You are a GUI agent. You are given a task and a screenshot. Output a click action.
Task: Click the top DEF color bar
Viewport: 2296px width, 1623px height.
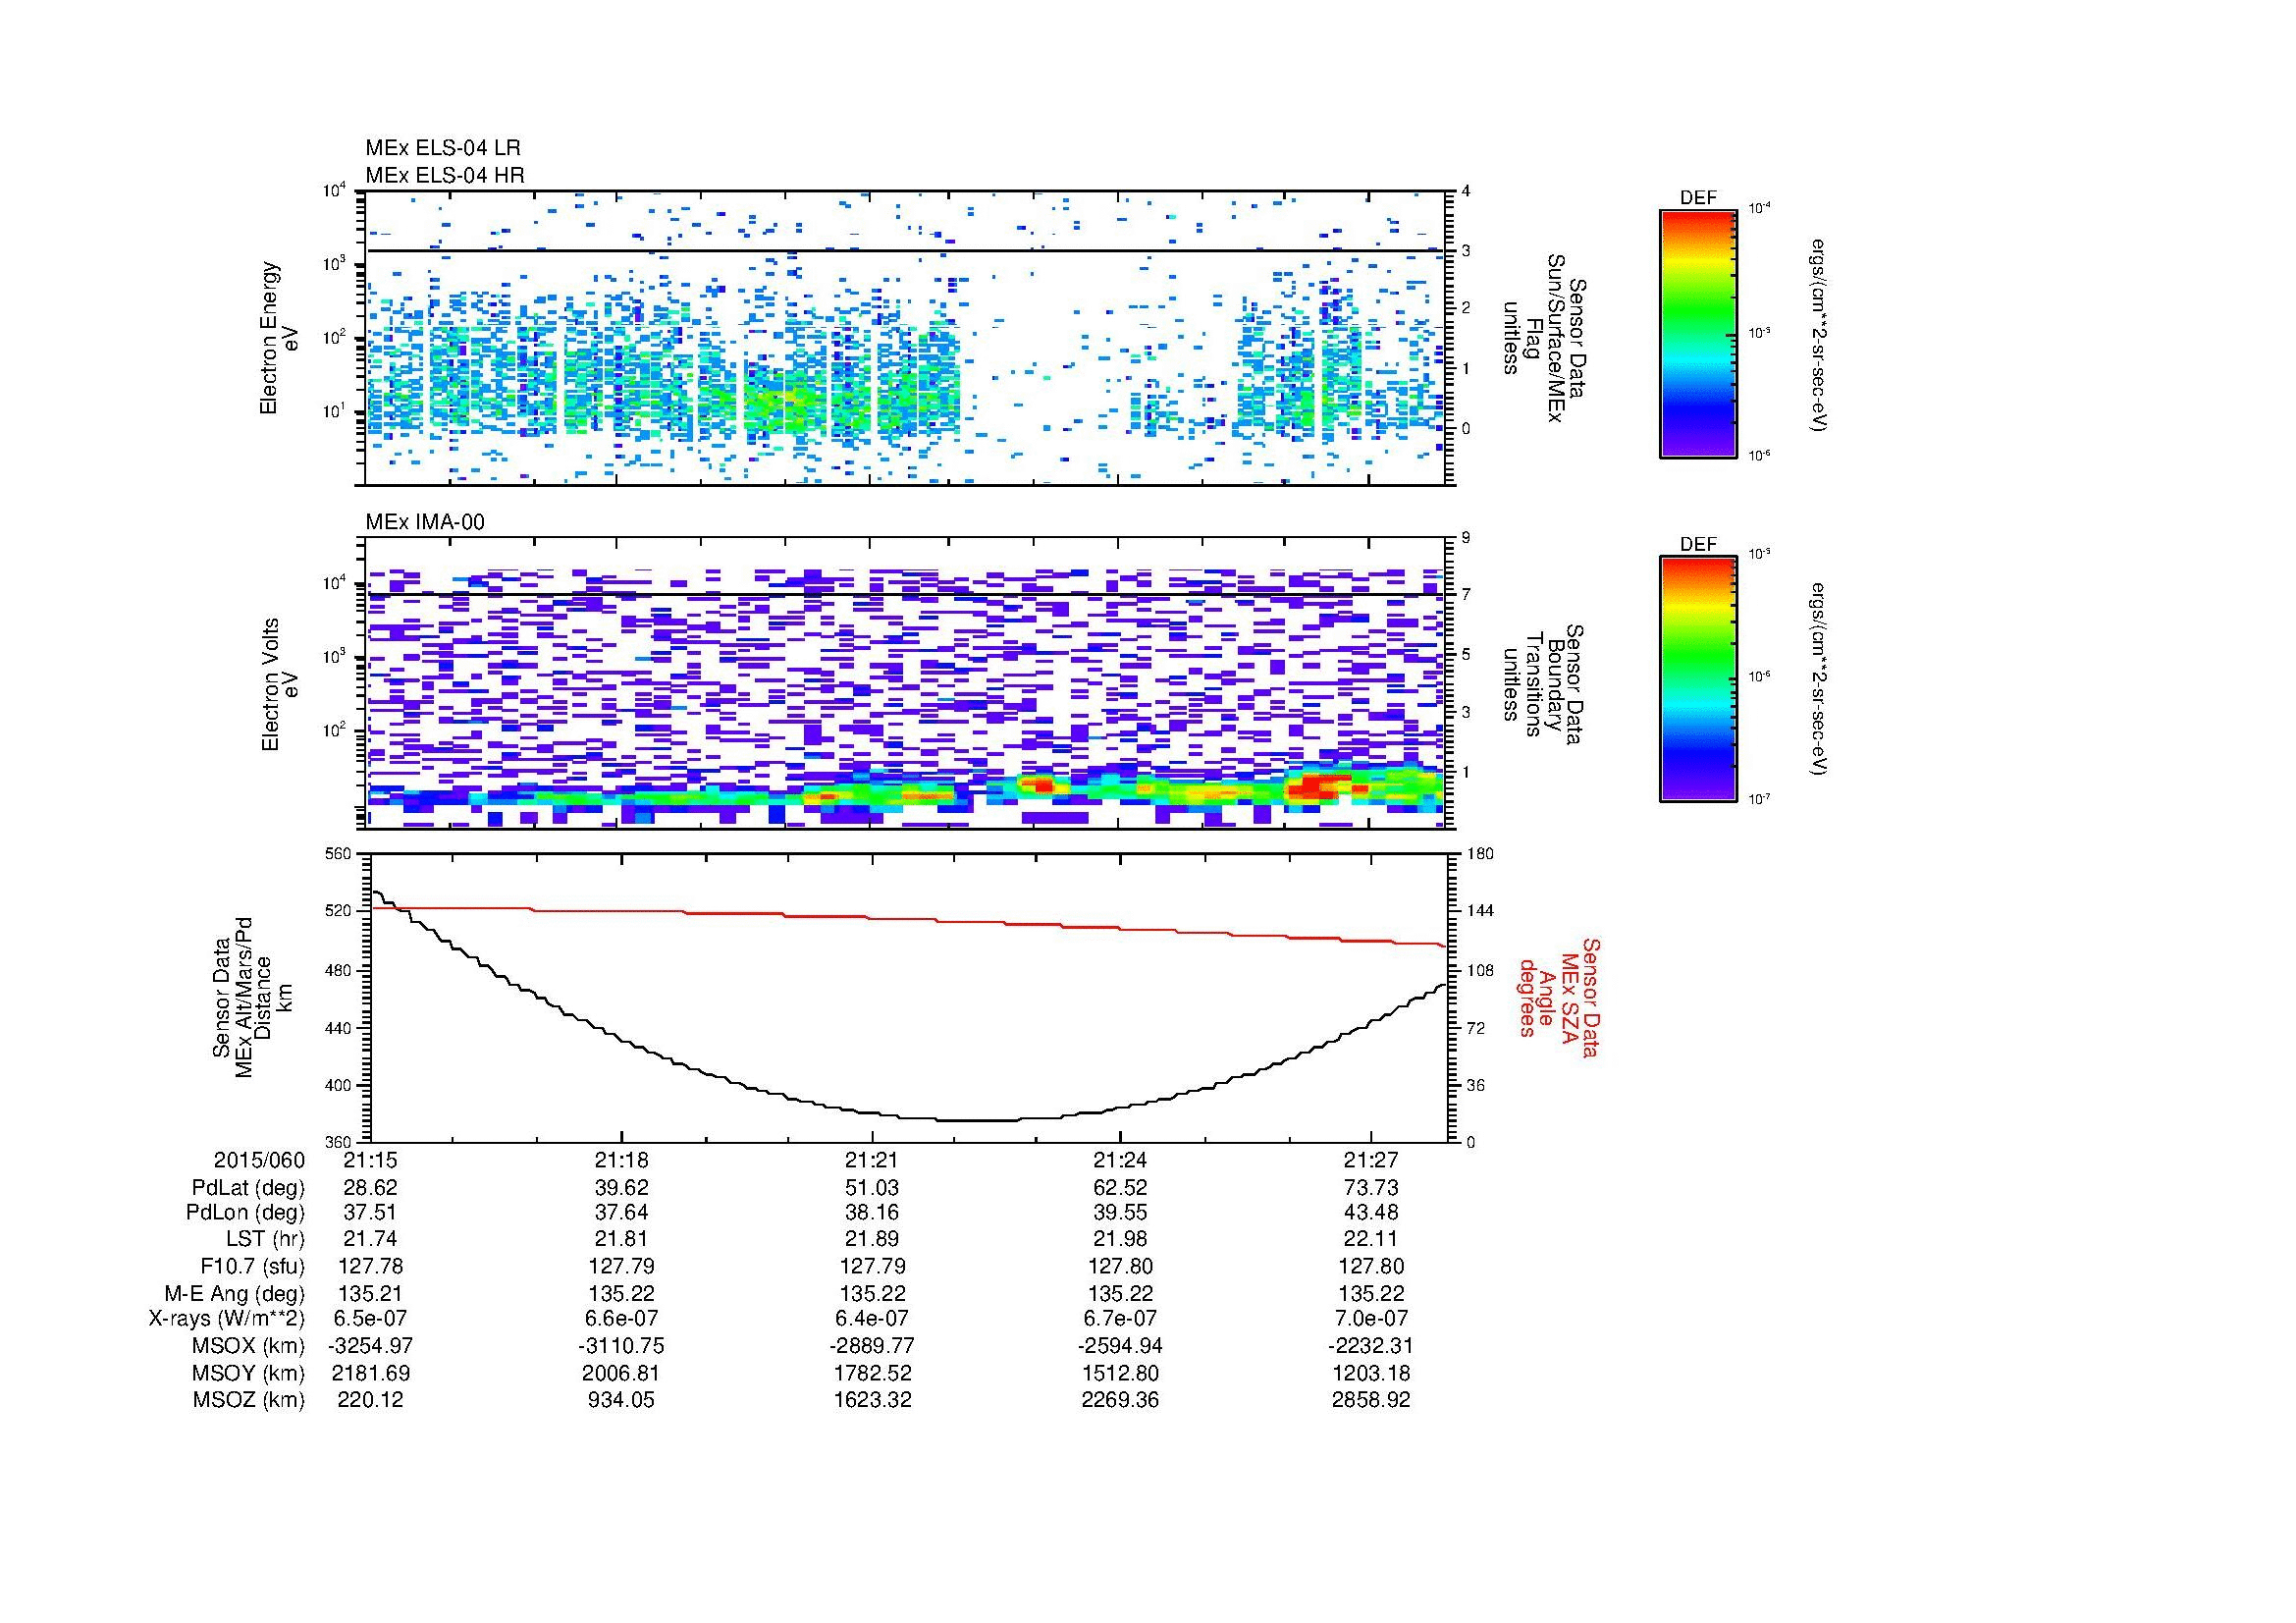(1697, 333)
